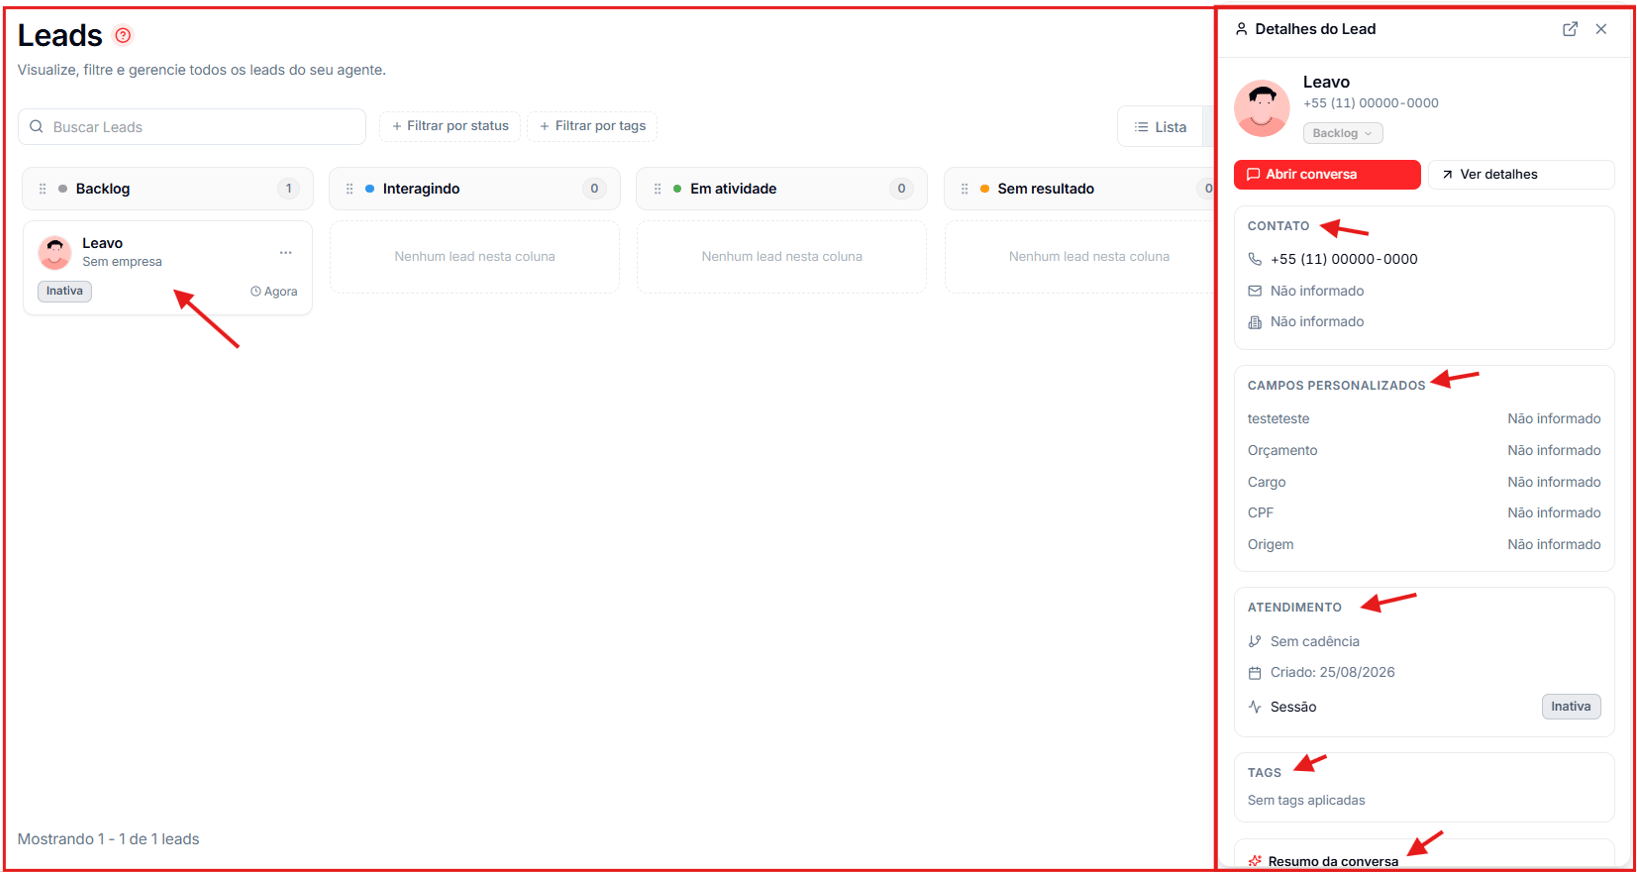The width and height of the screenshot is (1637, 872).
Task: Select the Sem resultado column header
Action: click(x=1080, y=189)
